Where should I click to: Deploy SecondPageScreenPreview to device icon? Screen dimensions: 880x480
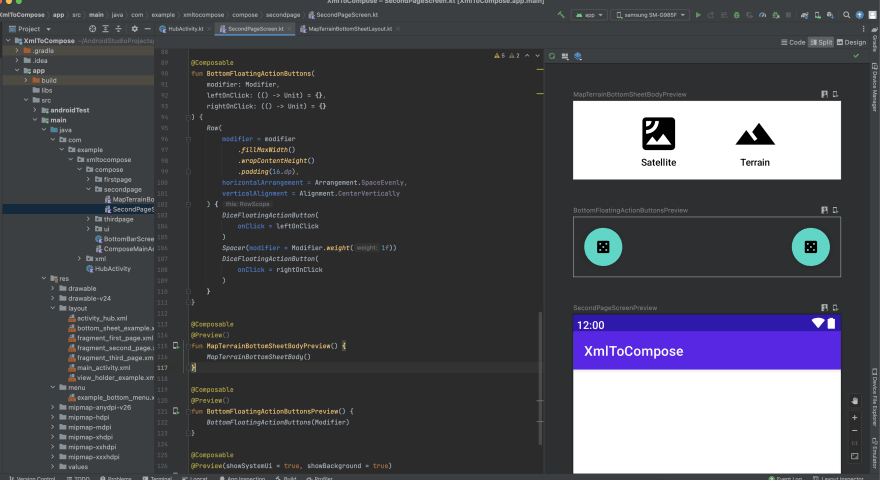coord(836,308)
